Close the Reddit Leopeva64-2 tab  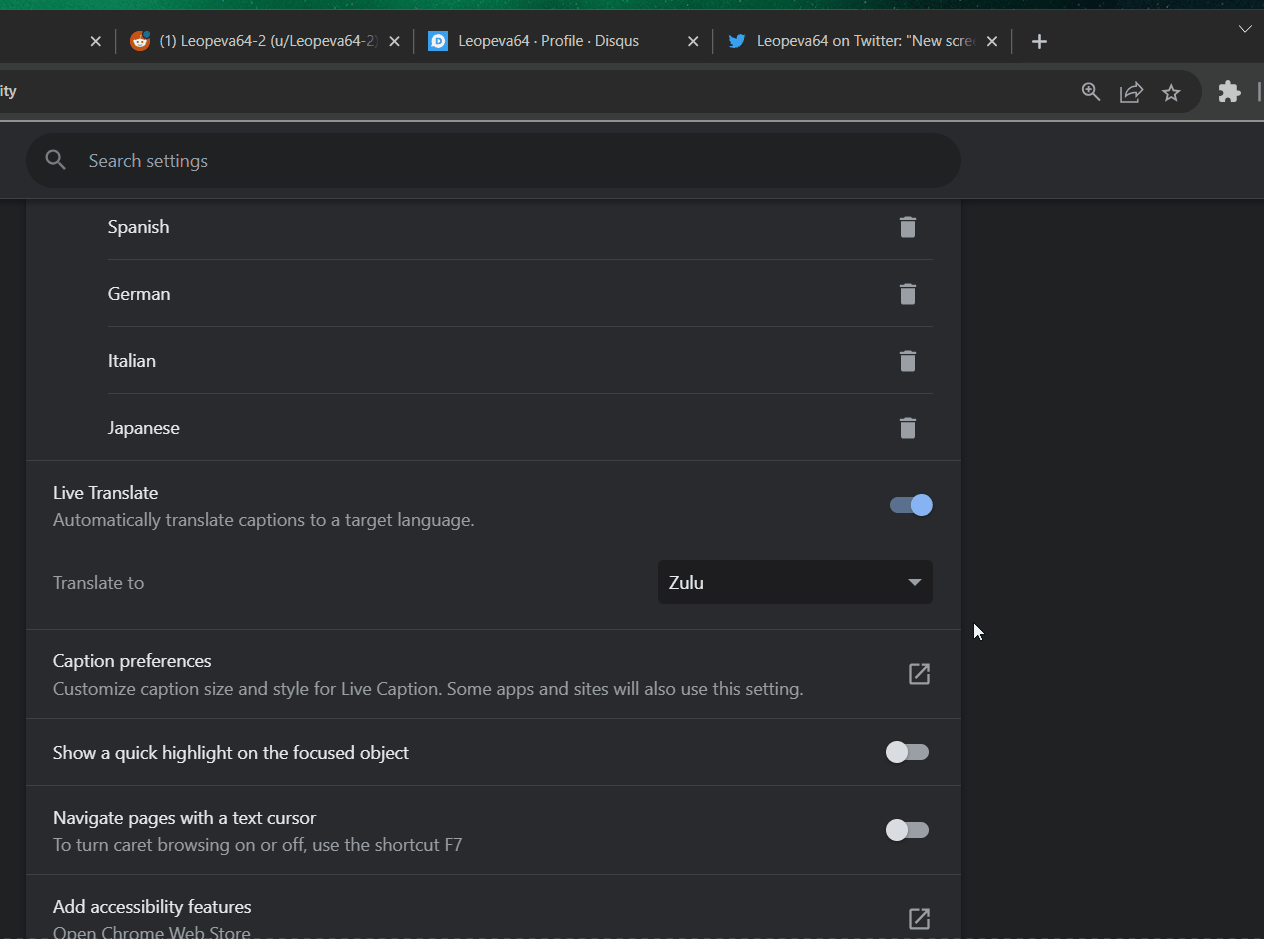pyautogui.click(x=394, y=41)
